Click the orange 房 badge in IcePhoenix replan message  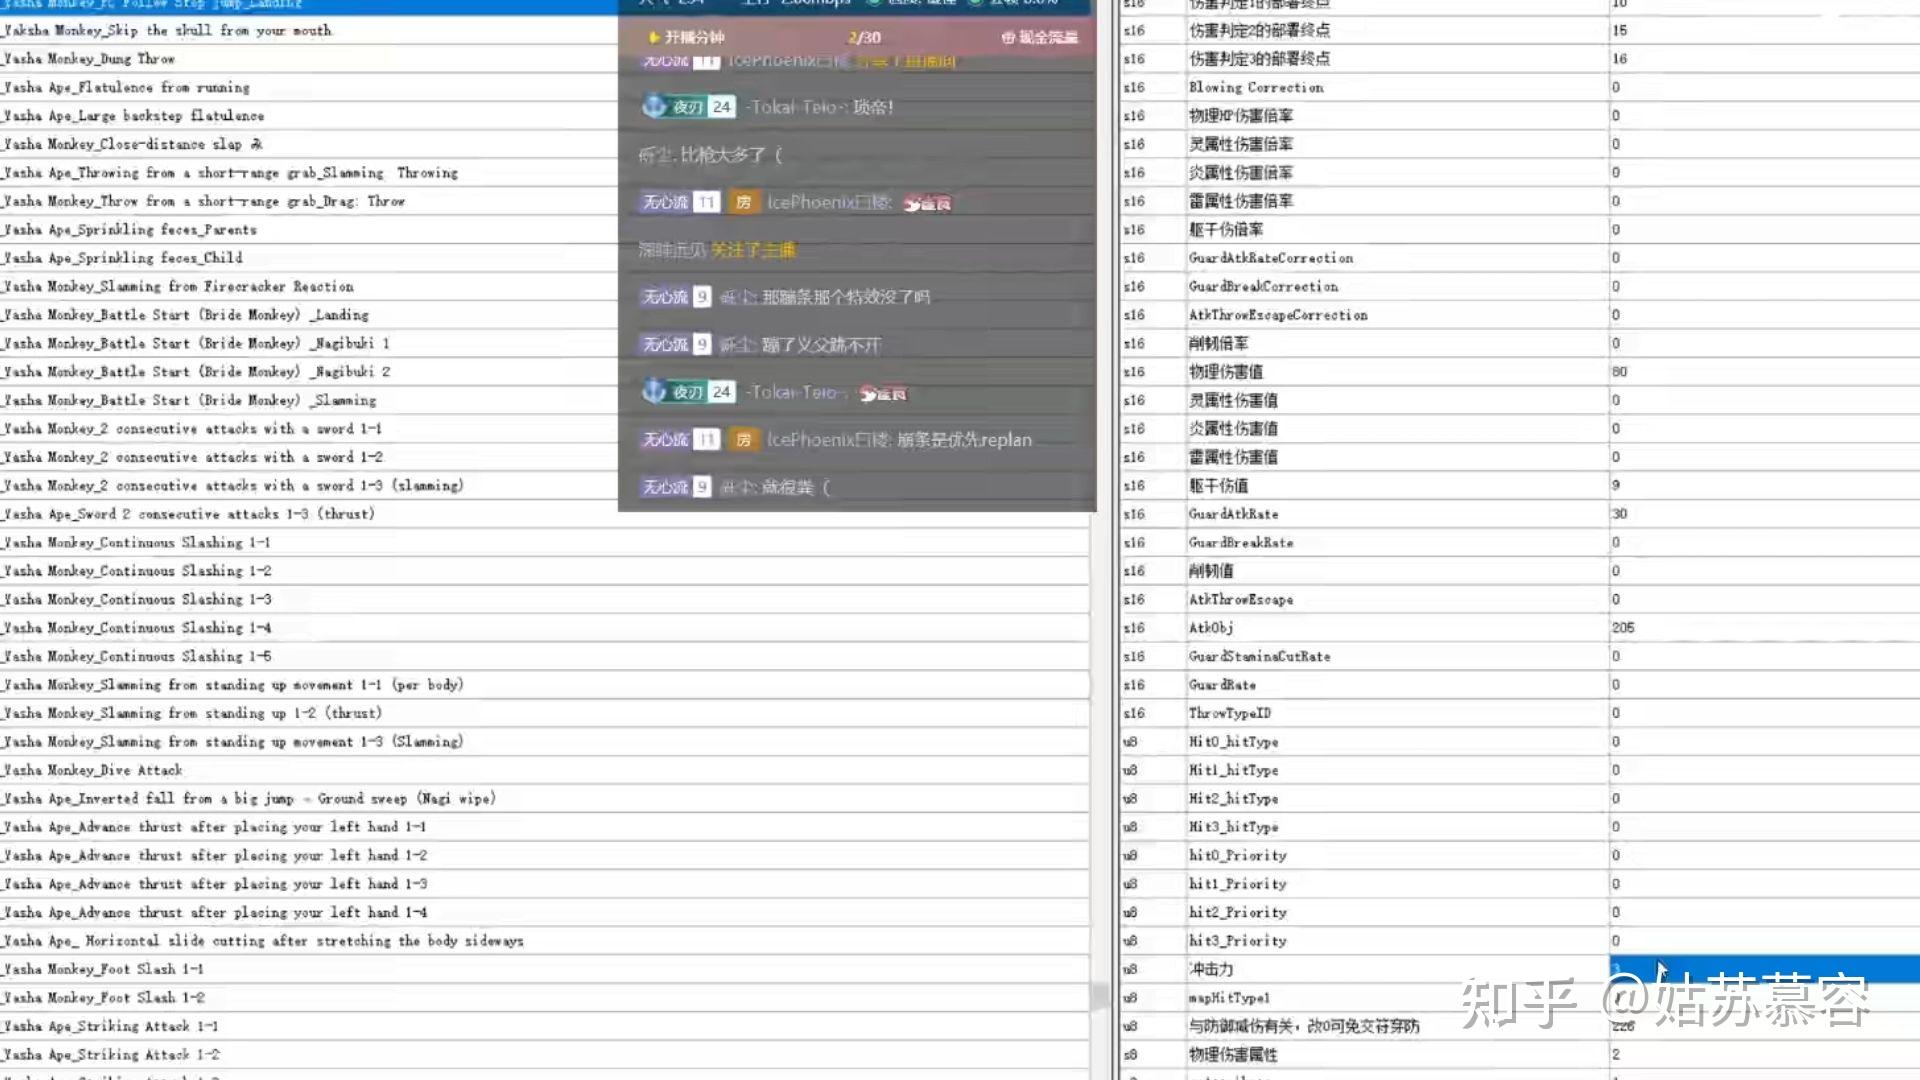(743, 439)
